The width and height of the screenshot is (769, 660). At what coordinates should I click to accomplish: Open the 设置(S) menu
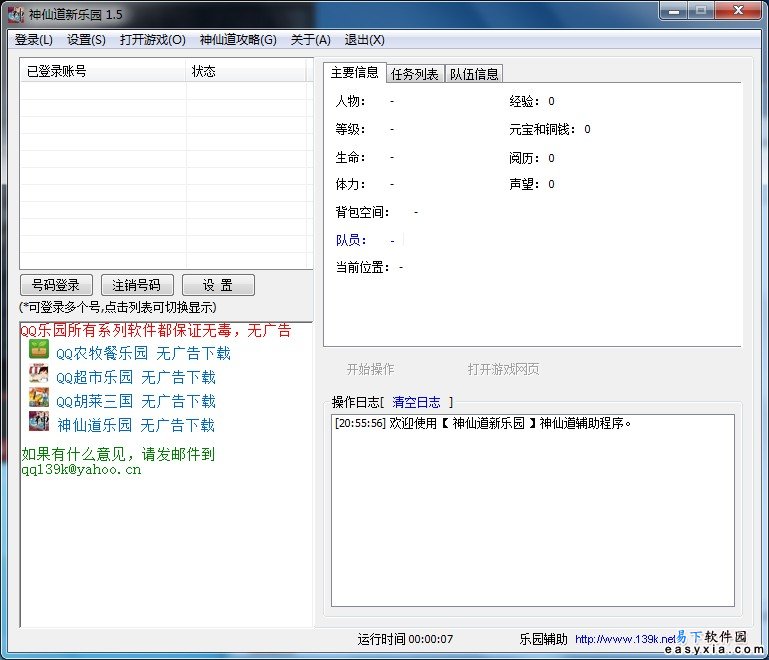point(86,40)
